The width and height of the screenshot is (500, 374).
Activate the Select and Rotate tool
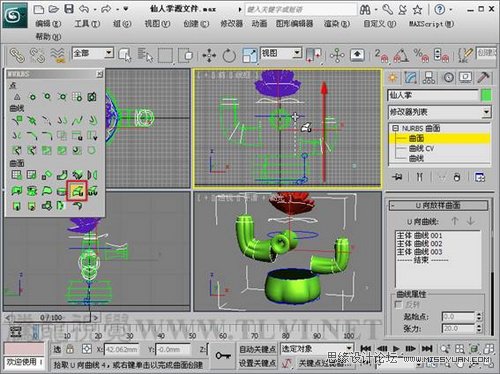point(229,55)
